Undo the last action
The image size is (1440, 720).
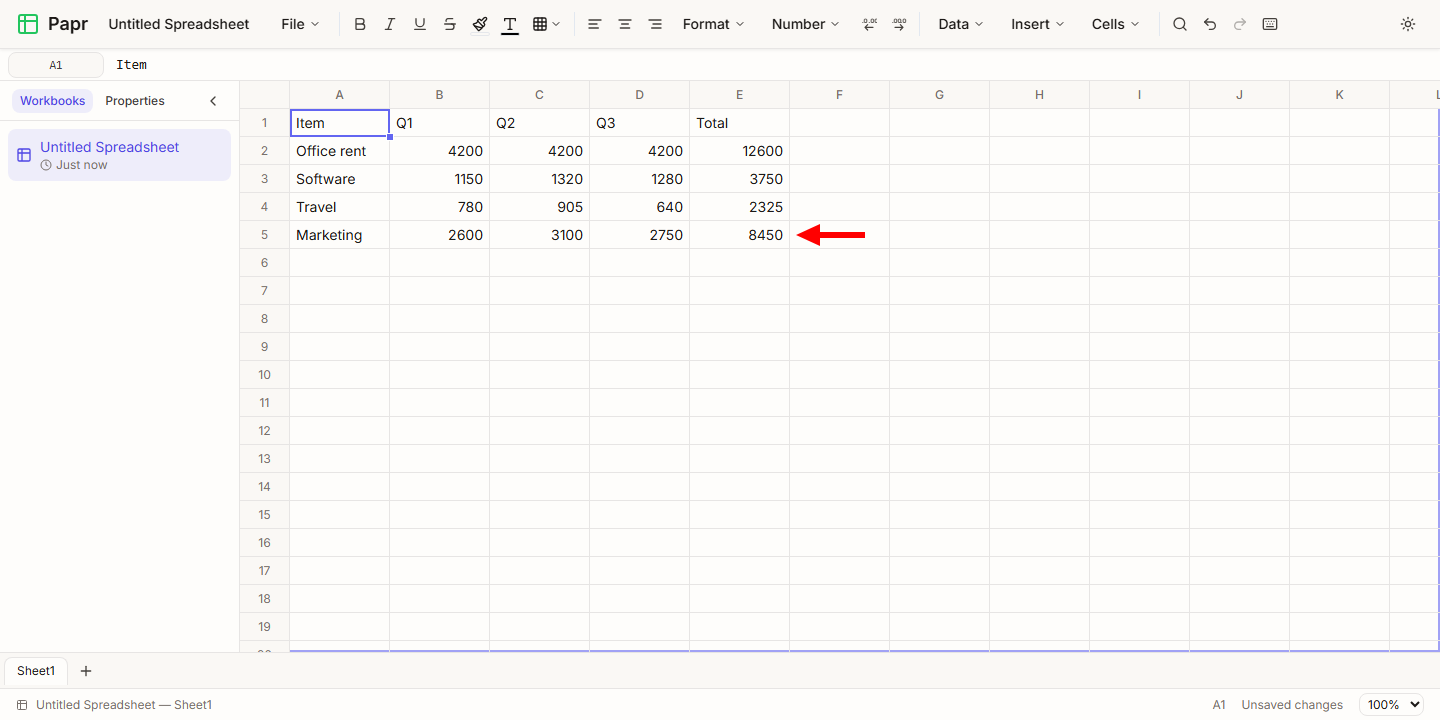tap(1210, 24)
